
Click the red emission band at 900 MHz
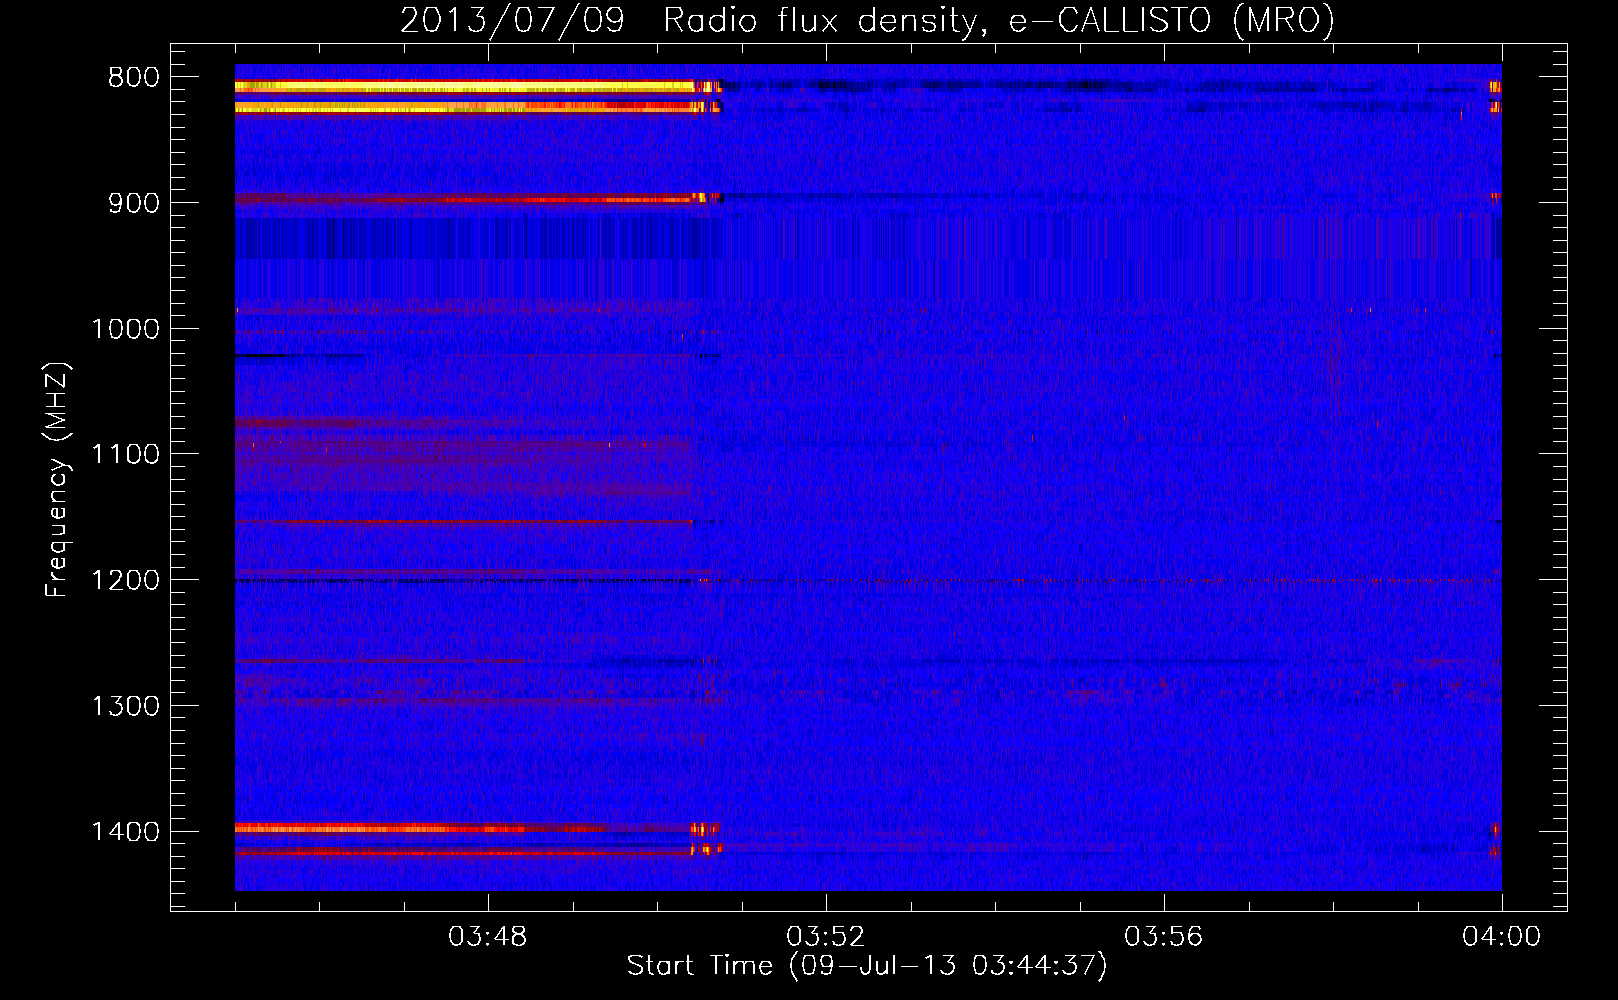tap(460, 200)
